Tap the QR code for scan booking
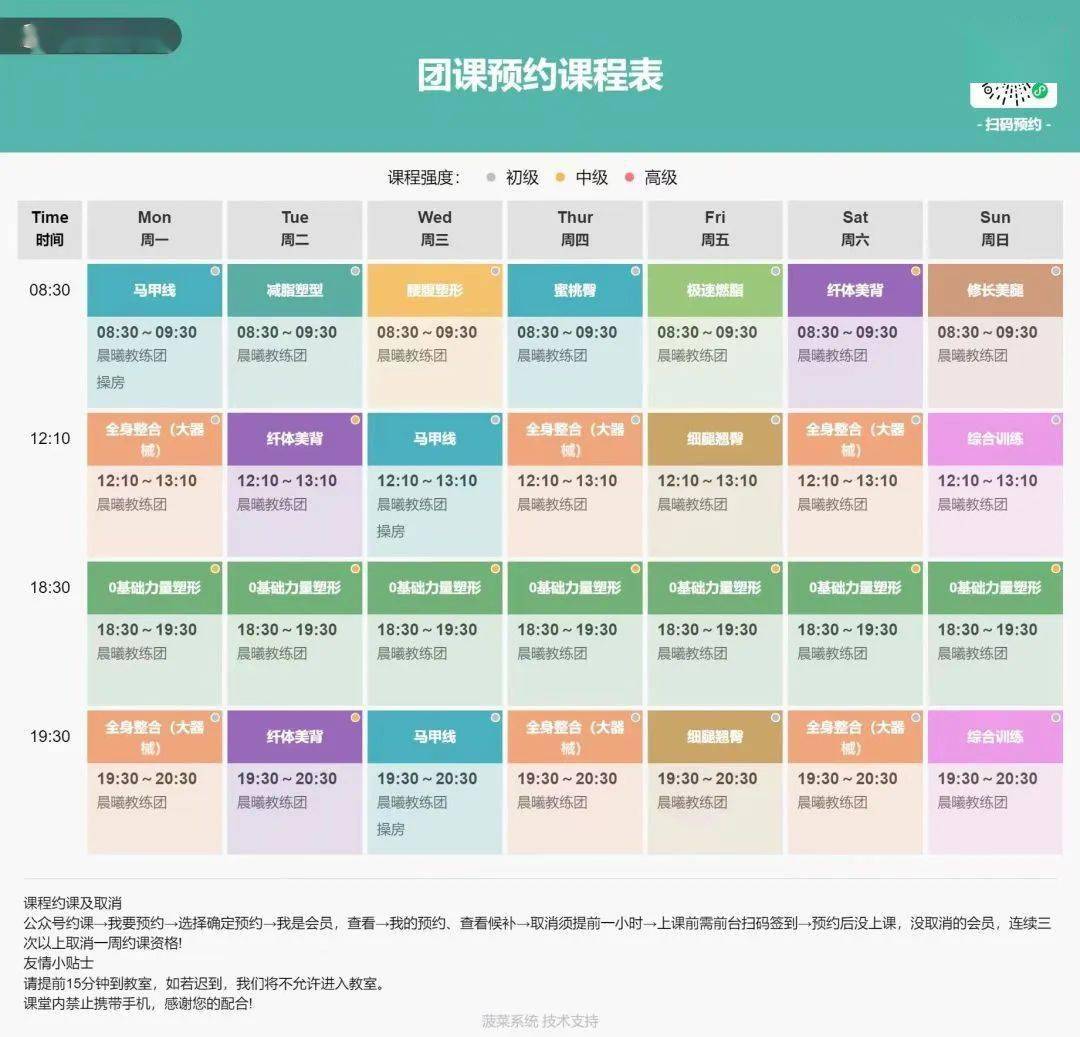This screenshot has width=1080, height=1037. (x=1013, y=94)
